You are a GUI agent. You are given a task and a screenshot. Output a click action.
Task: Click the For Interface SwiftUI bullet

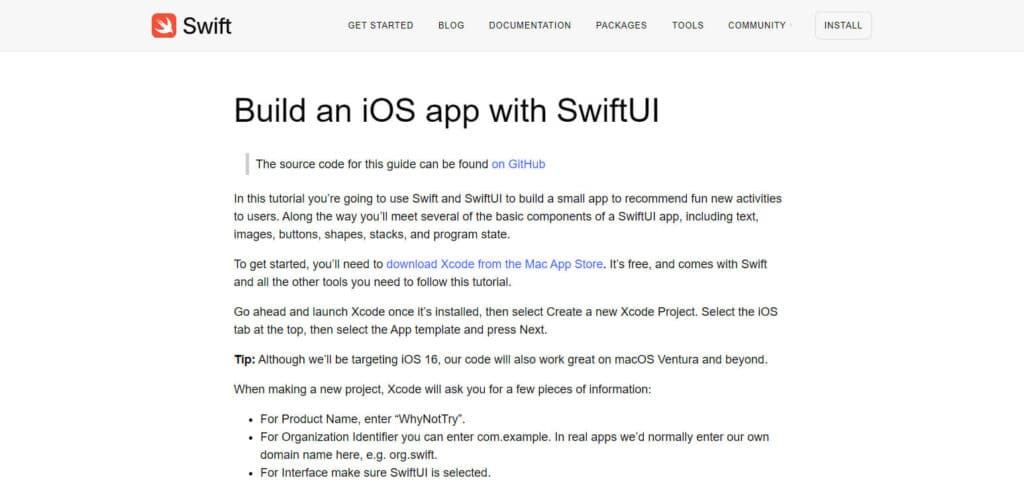[375, 472]
